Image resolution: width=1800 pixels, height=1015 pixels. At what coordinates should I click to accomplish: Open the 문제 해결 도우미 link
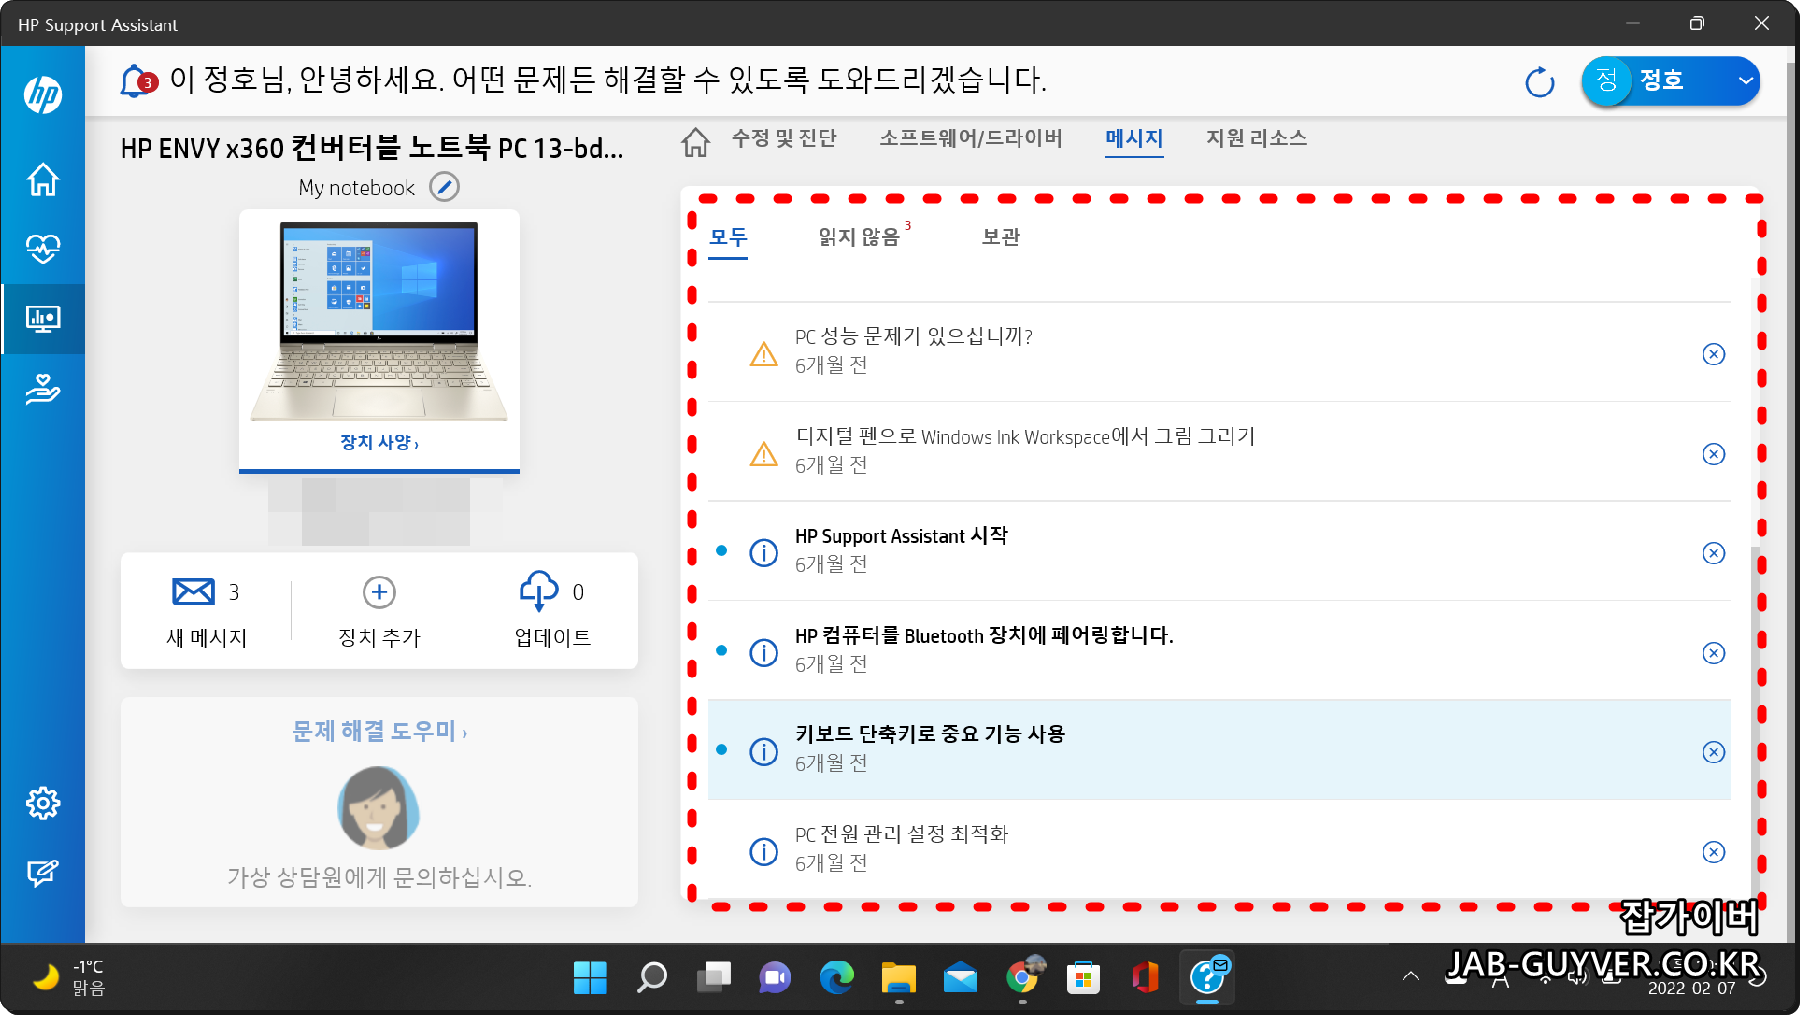pos(379,731)
